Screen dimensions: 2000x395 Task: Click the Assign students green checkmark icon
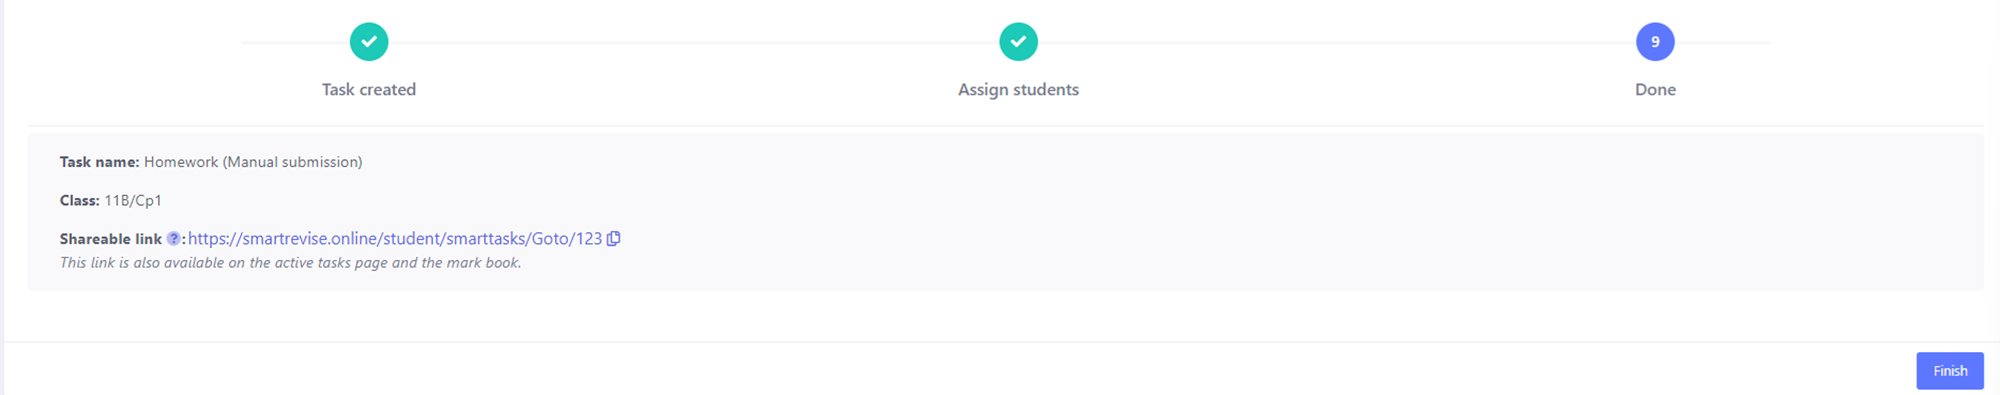coord(1018,42)
